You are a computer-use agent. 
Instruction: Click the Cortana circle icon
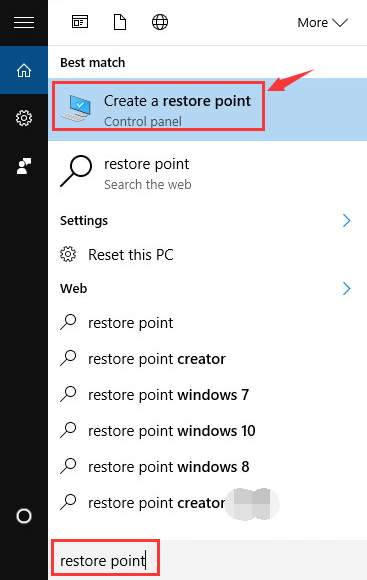(x=24, y=516)
